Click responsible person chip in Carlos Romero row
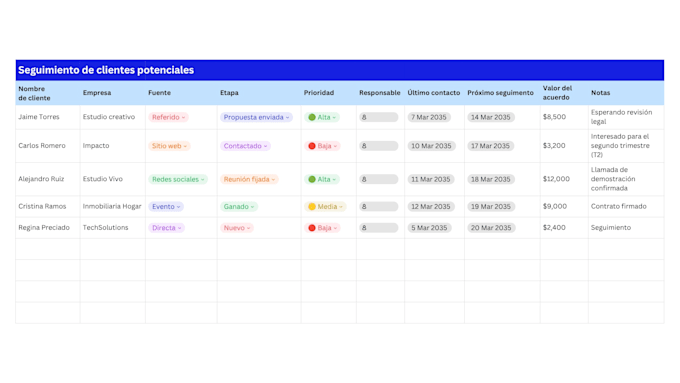 pyautogui.click(x=379, y=146)
